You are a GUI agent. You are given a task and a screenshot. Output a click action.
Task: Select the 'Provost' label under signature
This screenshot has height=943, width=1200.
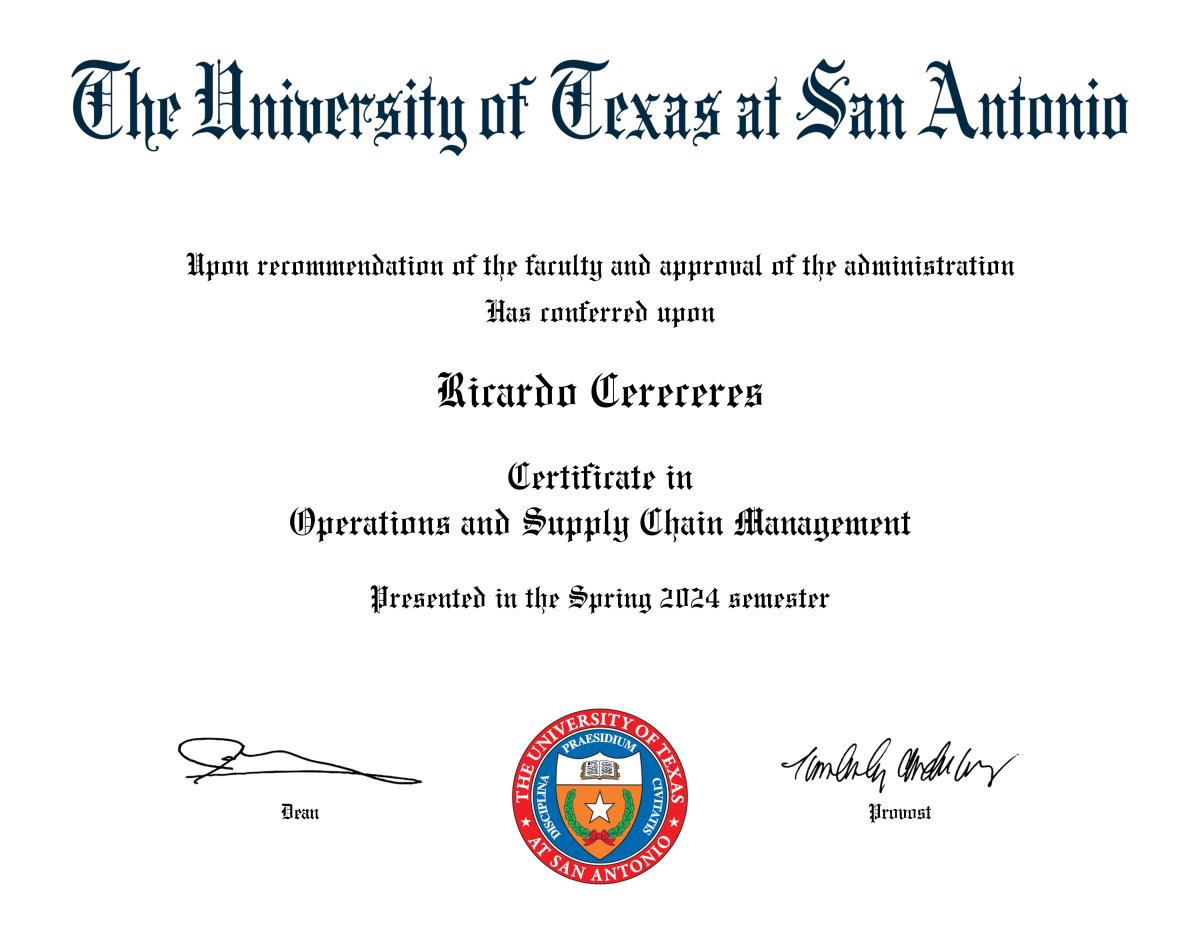pyautogui.click(x=900, y=812)
